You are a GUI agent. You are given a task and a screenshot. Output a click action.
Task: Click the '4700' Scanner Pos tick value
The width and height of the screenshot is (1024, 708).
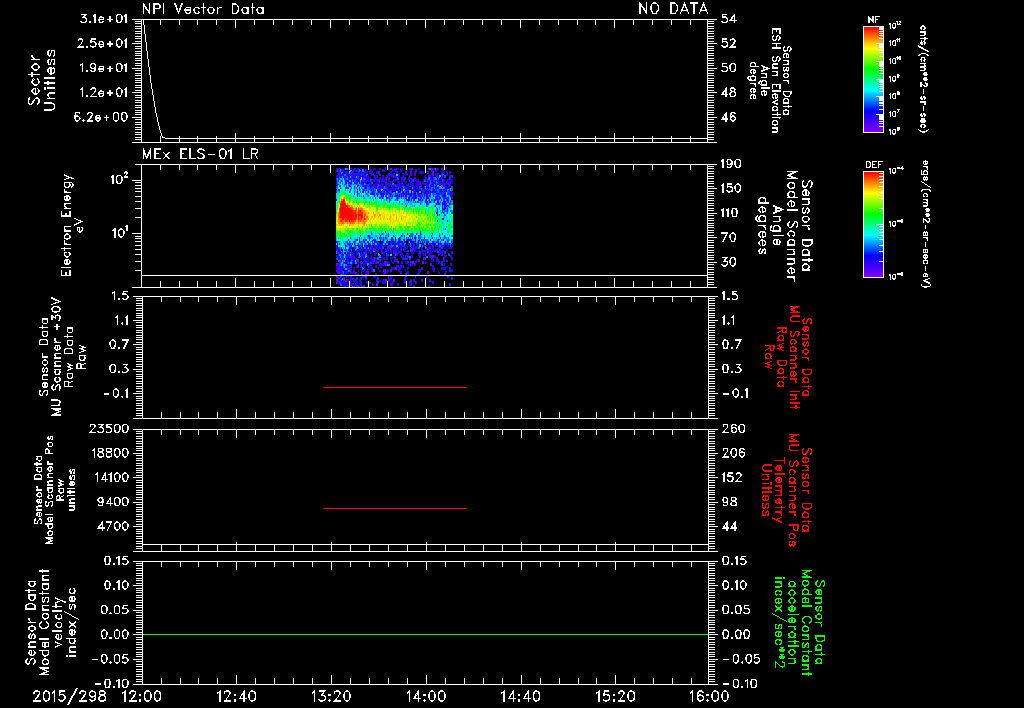(114, 526)
